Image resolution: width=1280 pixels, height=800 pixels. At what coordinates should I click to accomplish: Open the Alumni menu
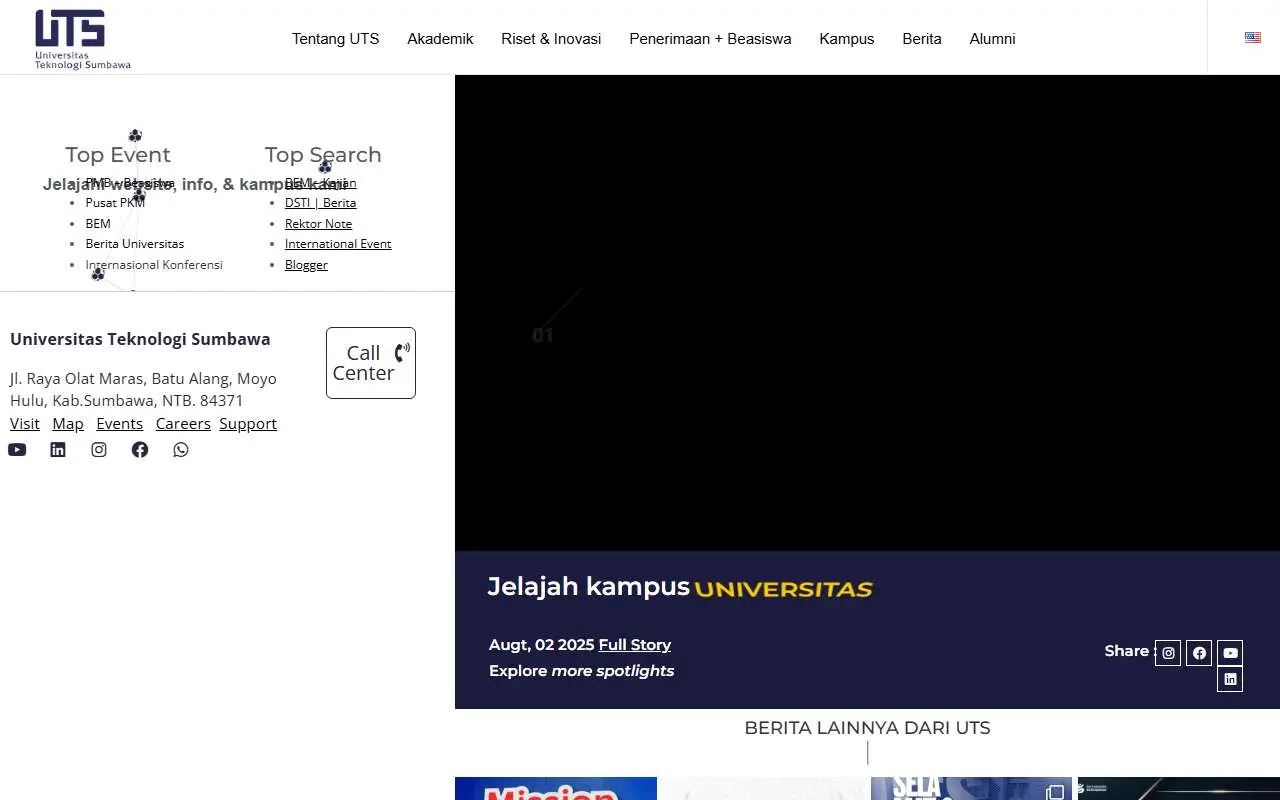click(x=992, y=39)
